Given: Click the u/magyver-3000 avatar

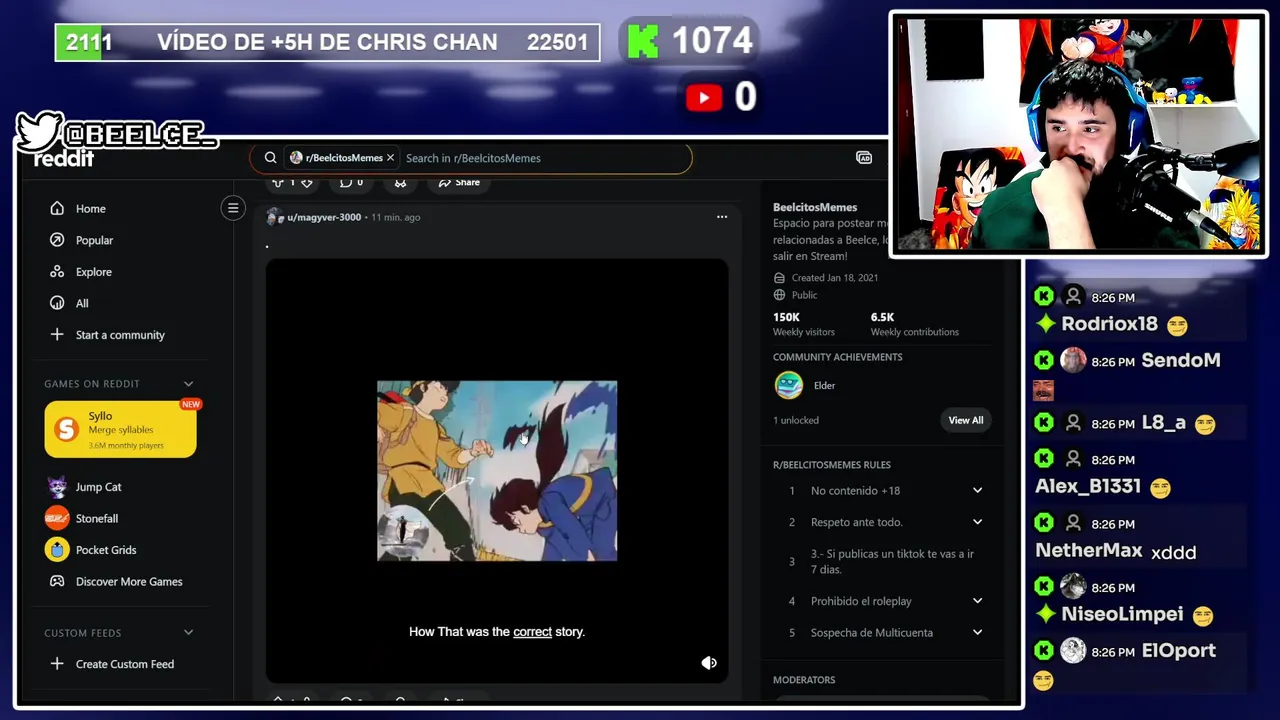Looking at the screenshot, I should click(x=274, y=217).
